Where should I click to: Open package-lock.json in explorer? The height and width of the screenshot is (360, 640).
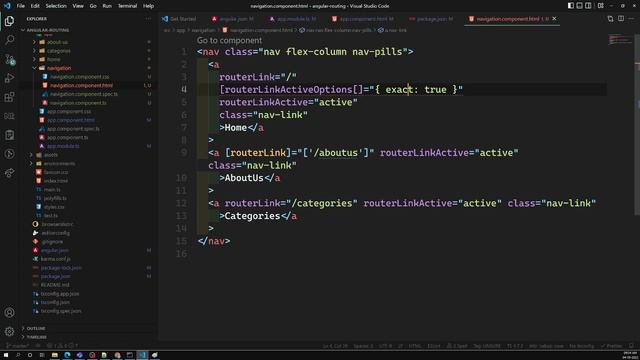pyautogui.click(x=61, y=268)
